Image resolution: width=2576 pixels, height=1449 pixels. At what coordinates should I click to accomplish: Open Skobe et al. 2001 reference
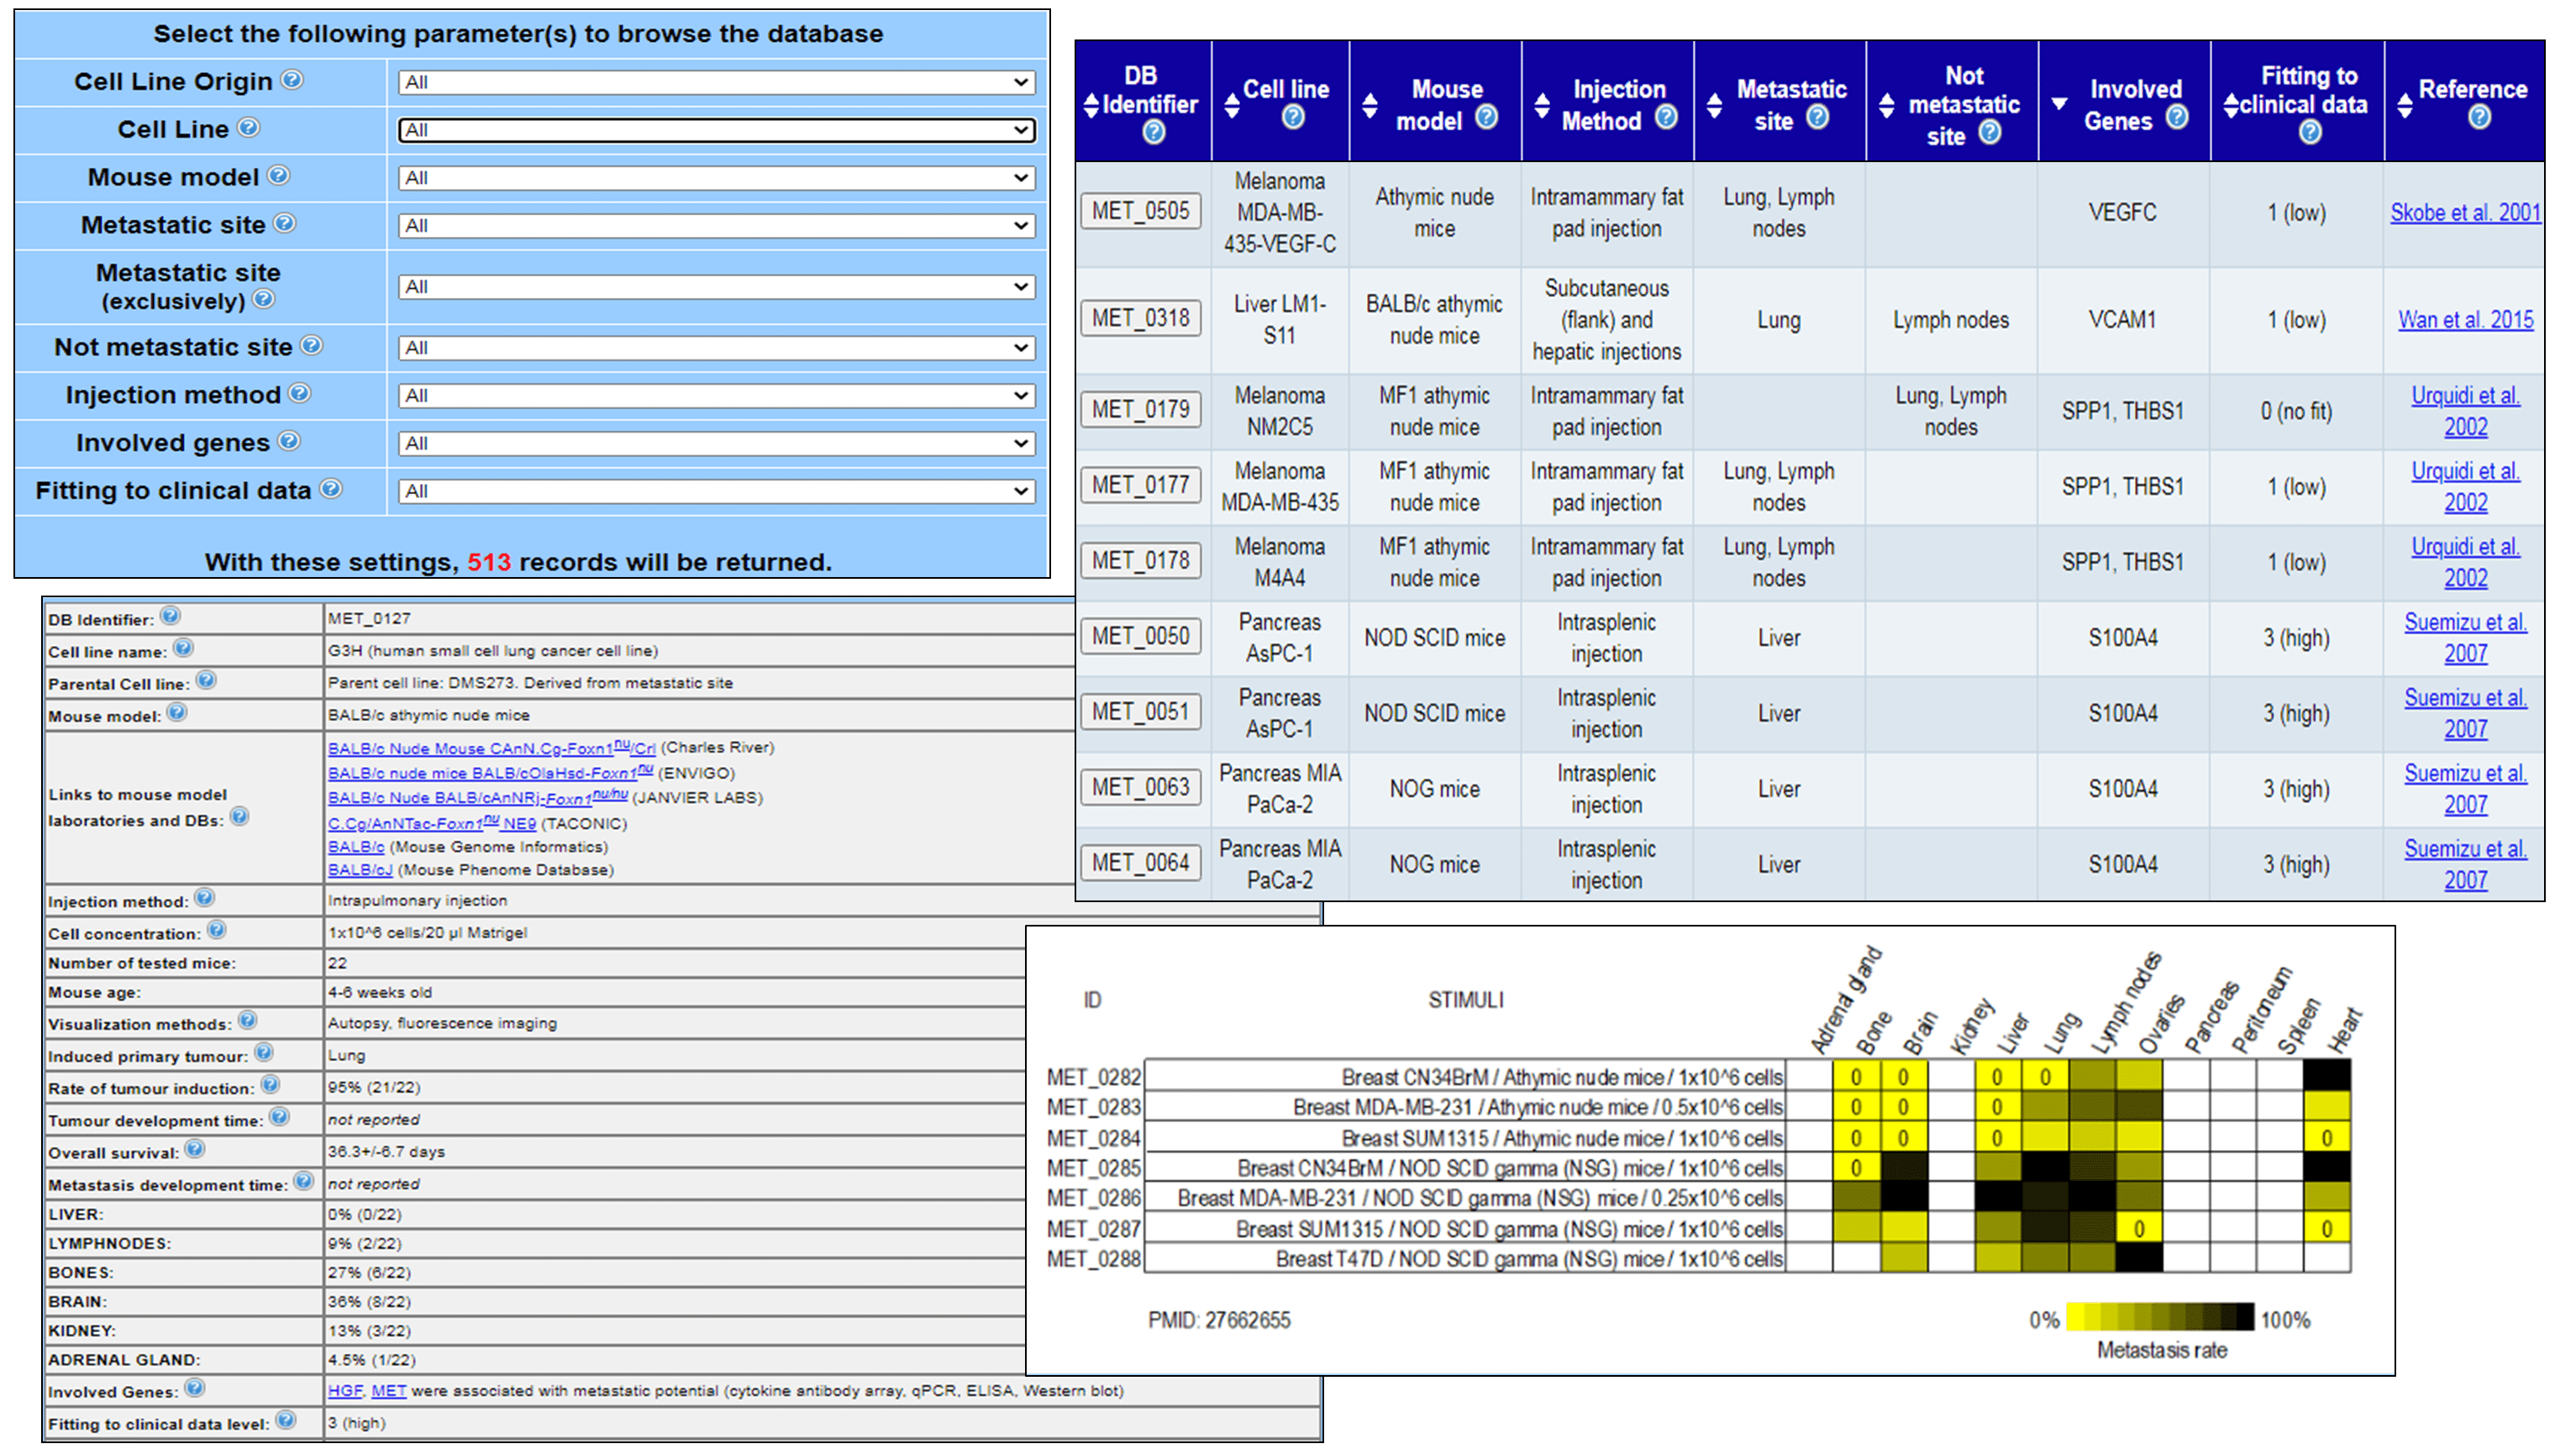tap(2464, 212)
